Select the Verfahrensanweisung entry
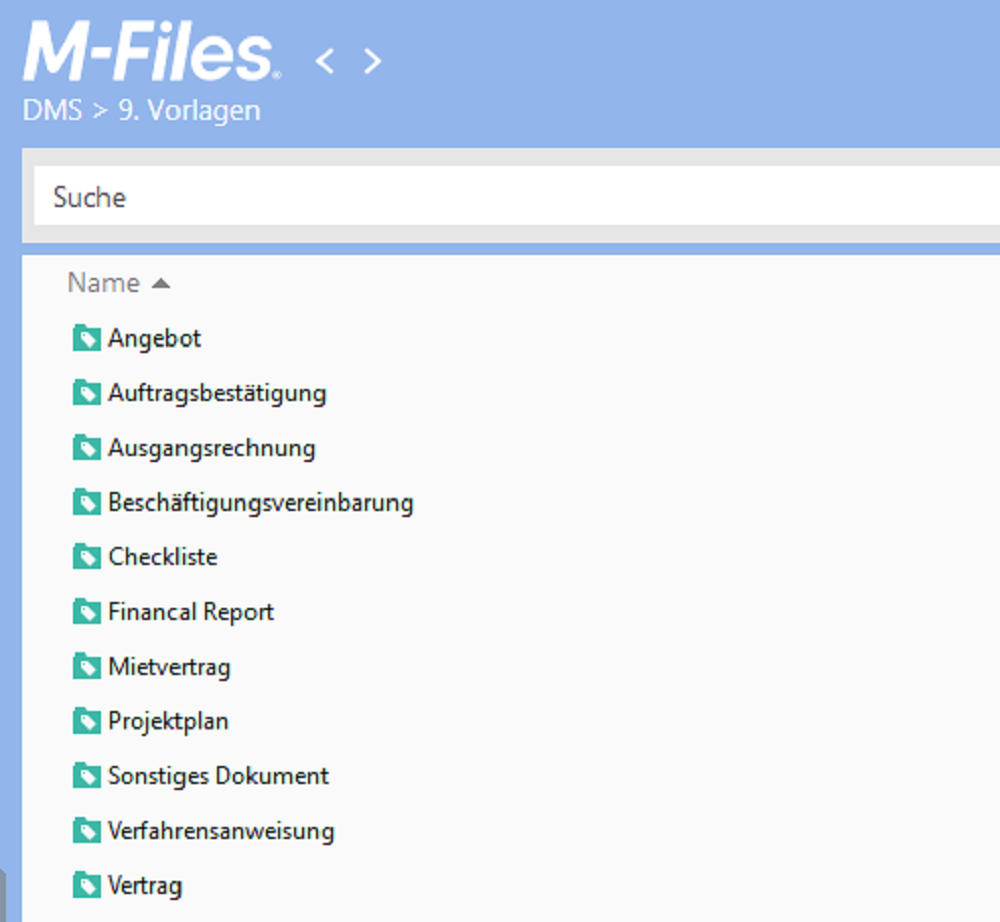1000x922 pixels. [x=221, y=831]
